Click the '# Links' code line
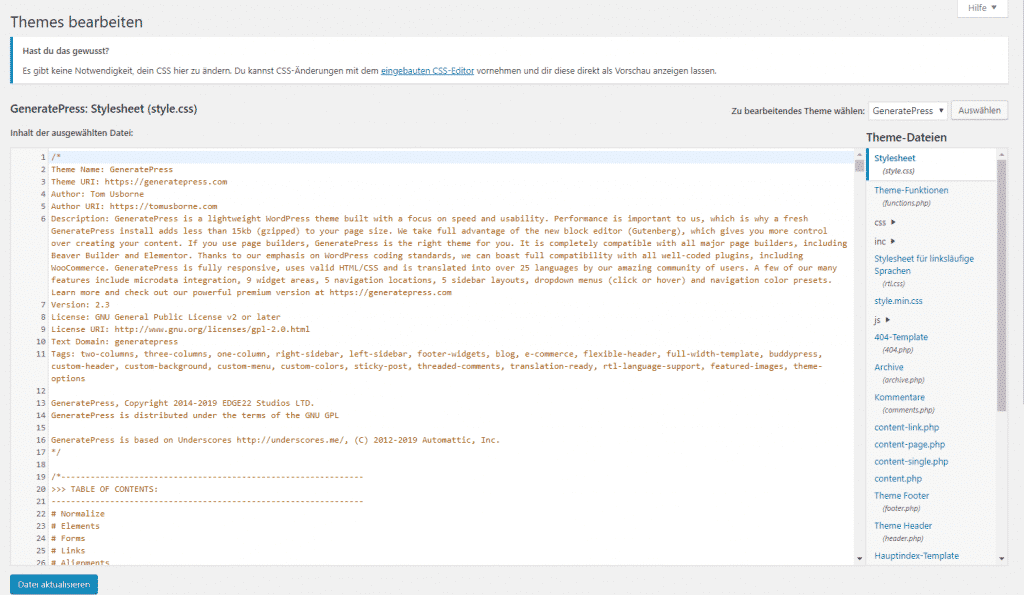 pyautogui.click(x=68, y=551)
